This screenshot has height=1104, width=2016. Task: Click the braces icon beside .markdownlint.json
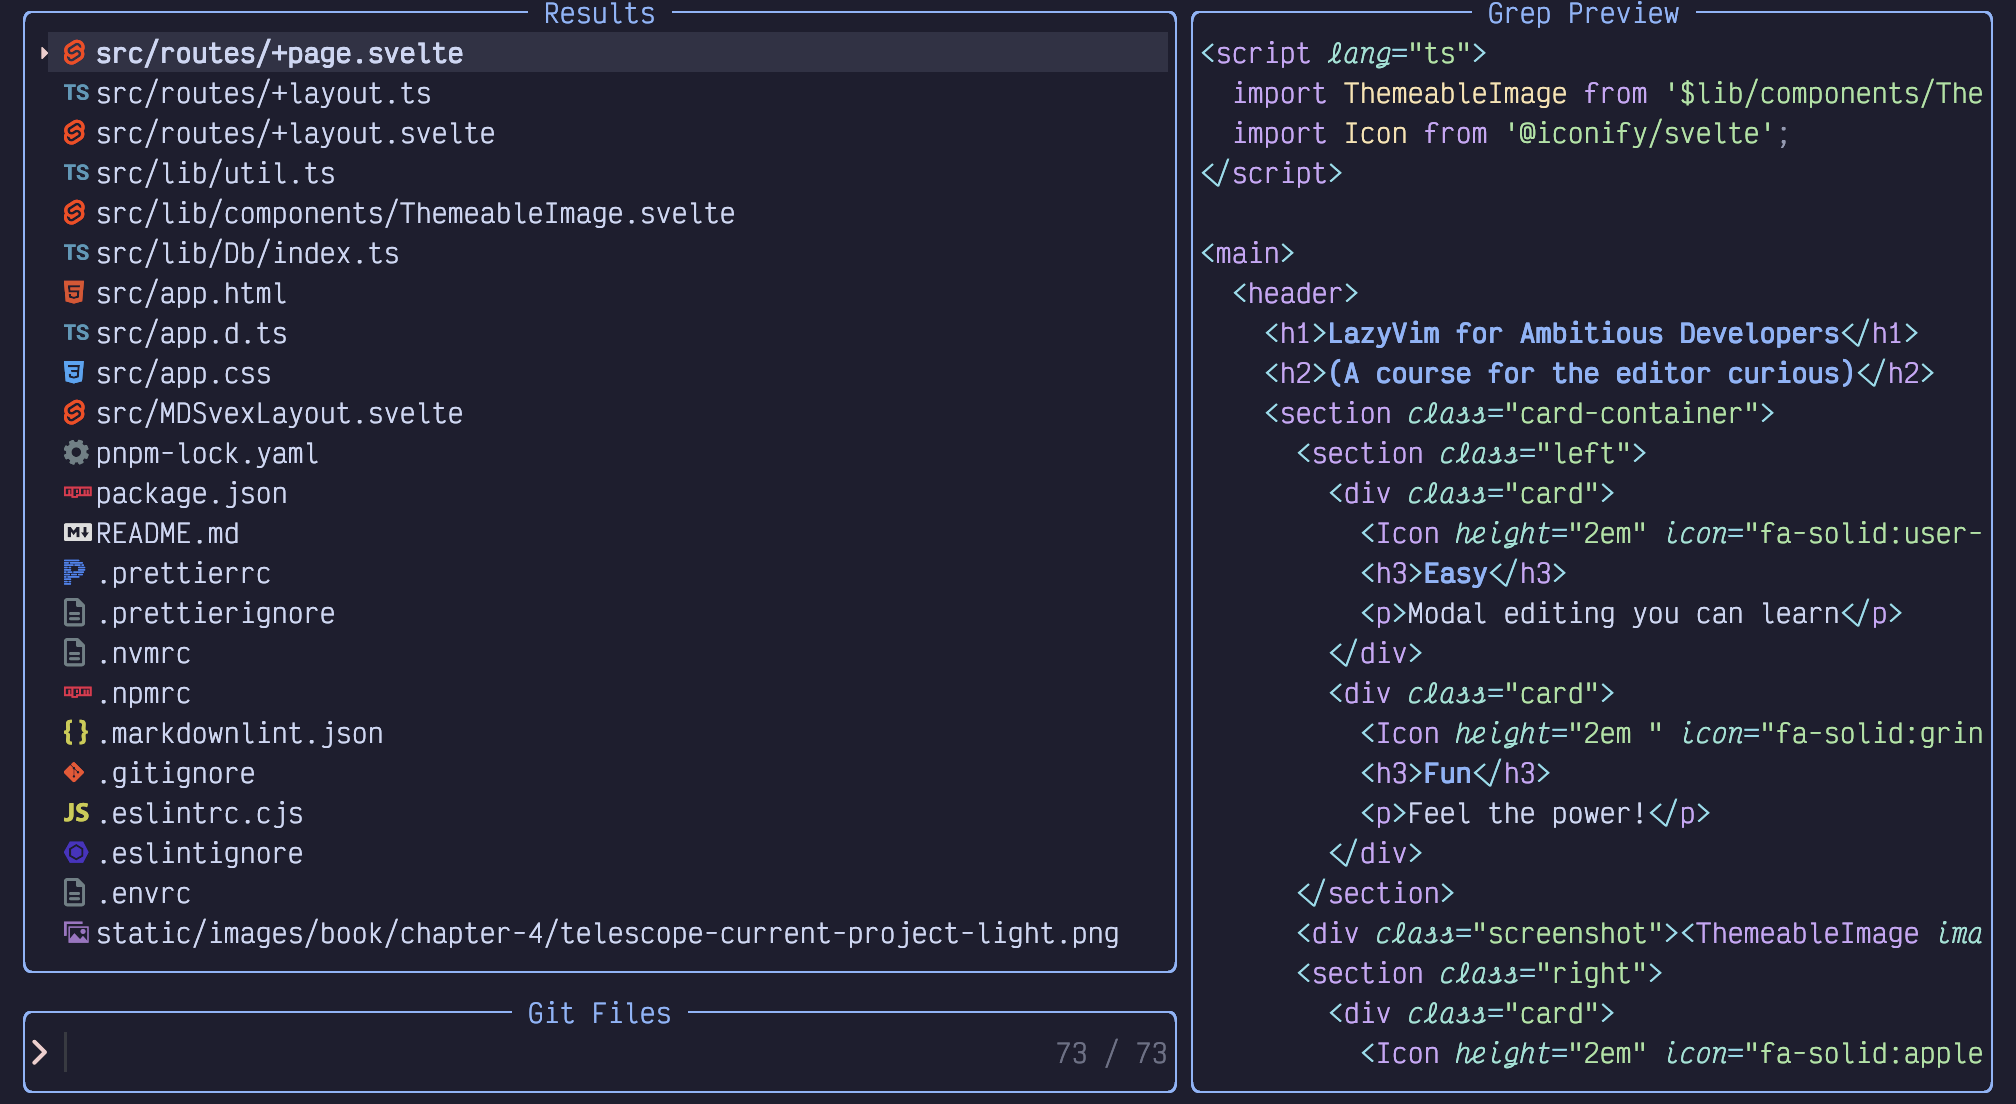[76, 733]
